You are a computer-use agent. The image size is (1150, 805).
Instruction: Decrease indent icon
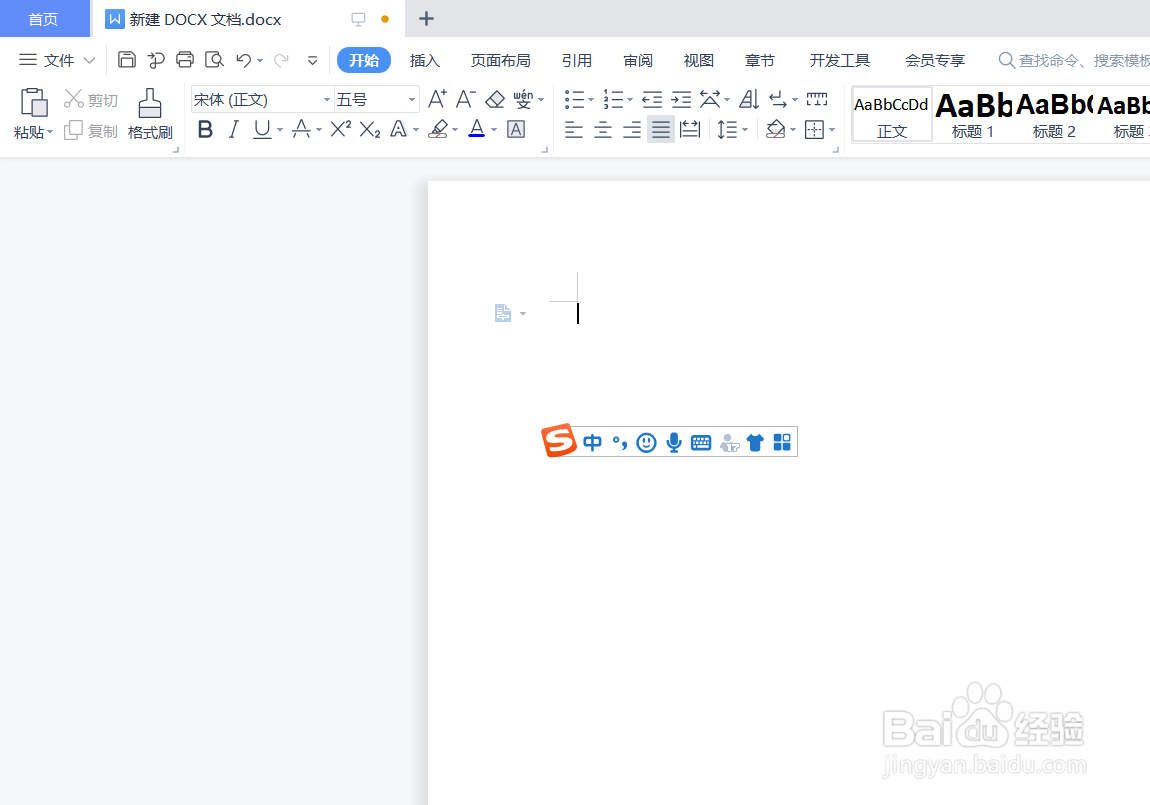(651, 99)
